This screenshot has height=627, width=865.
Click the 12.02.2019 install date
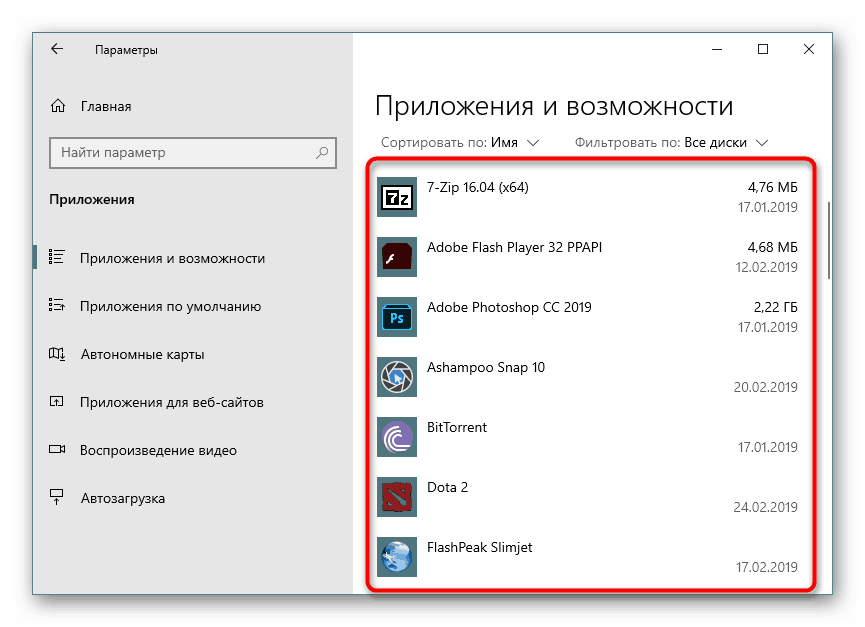tap(766, 267)
